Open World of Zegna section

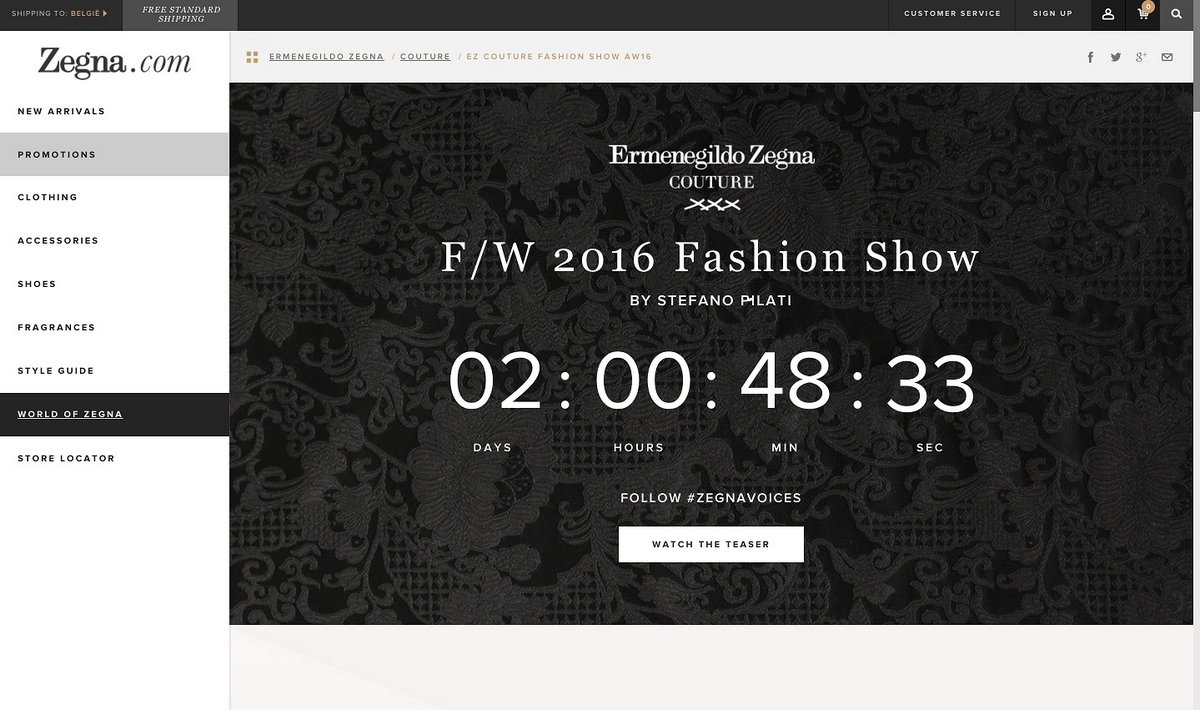114,414
